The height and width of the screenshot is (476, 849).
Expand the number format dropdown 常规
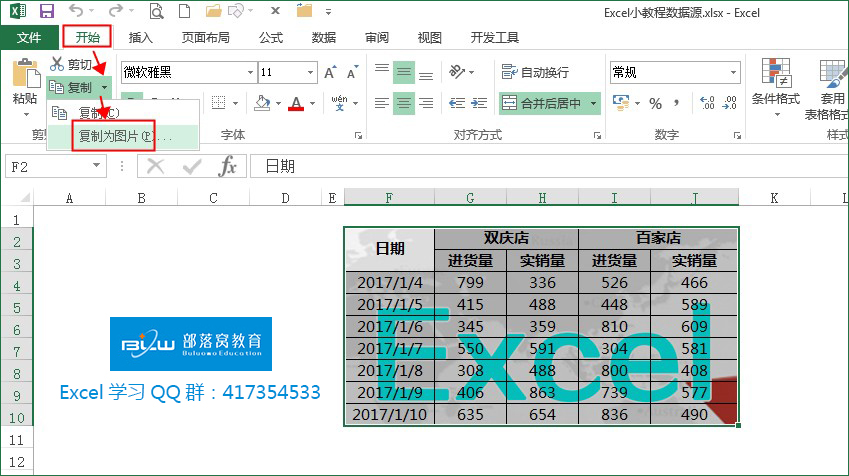[x=733, y=73]
